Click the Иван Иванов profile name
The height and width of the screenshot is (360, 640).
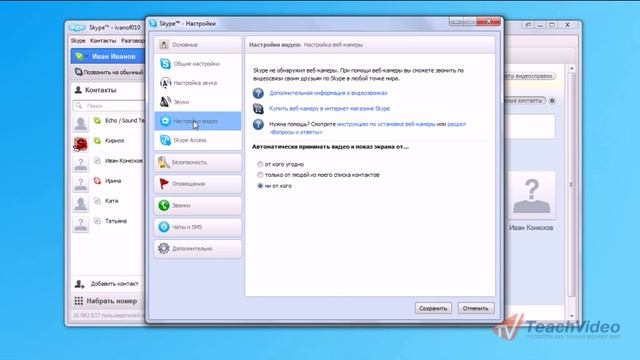click(x=113, y=56)
